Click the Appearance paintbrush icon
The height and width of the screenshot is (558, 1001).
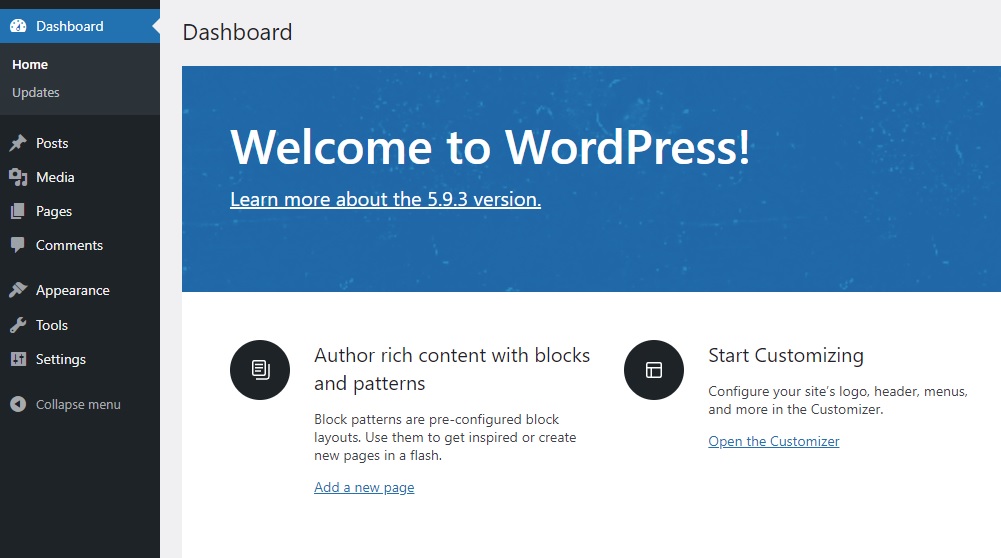19,290
